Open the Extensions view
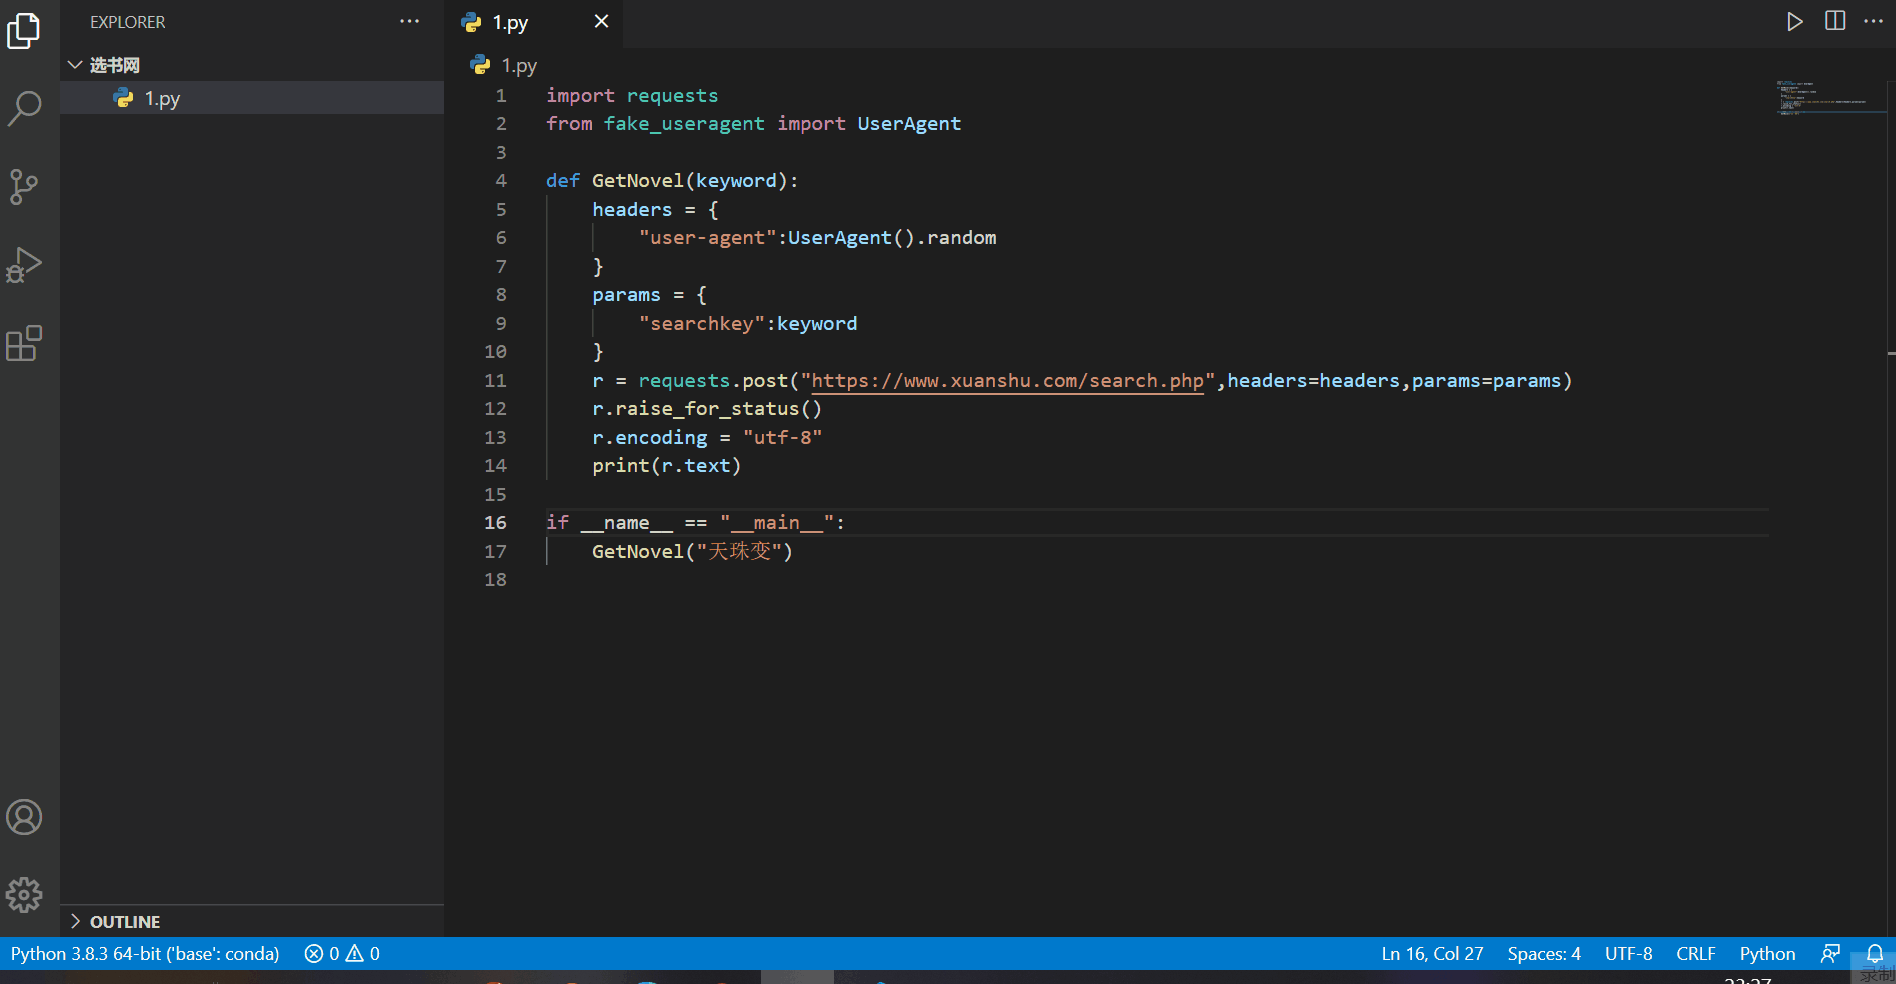Image resolution: width=1896 pixels, height=984 pixels. point(25,344)
